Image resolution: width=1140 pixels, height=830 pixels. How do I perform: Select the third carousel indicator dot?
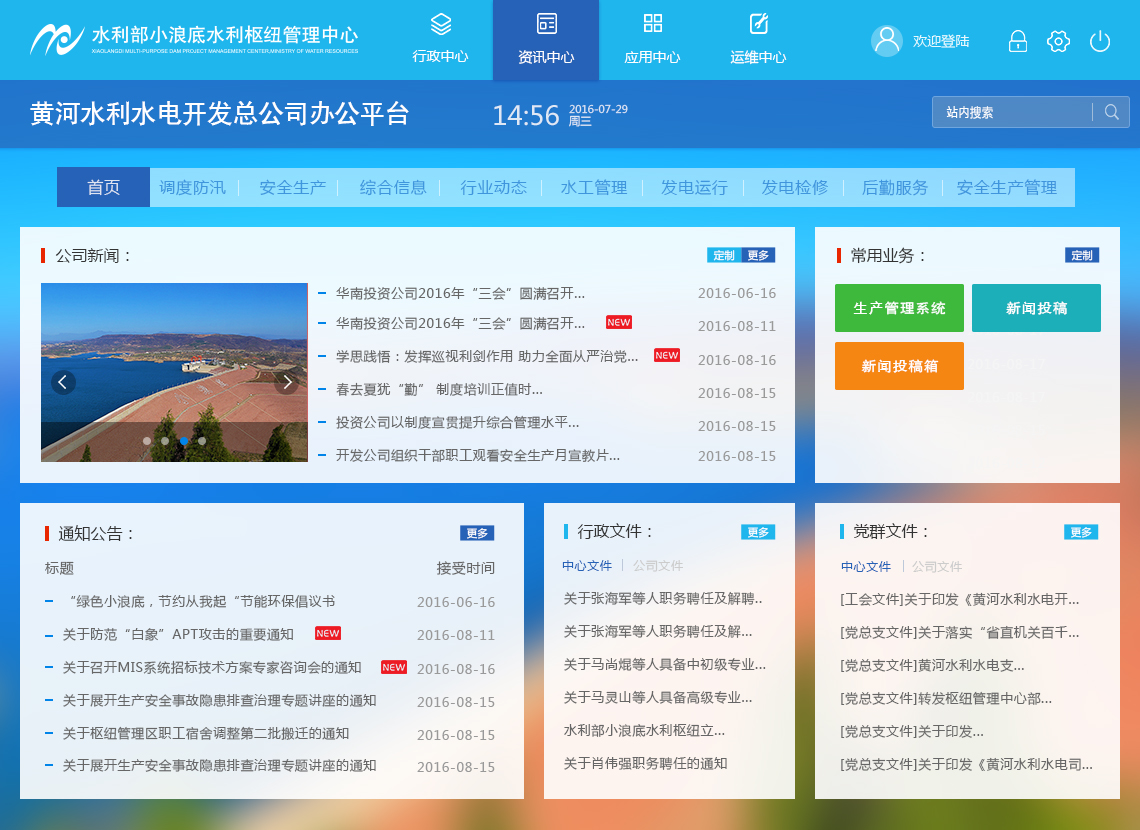(184, 440)
